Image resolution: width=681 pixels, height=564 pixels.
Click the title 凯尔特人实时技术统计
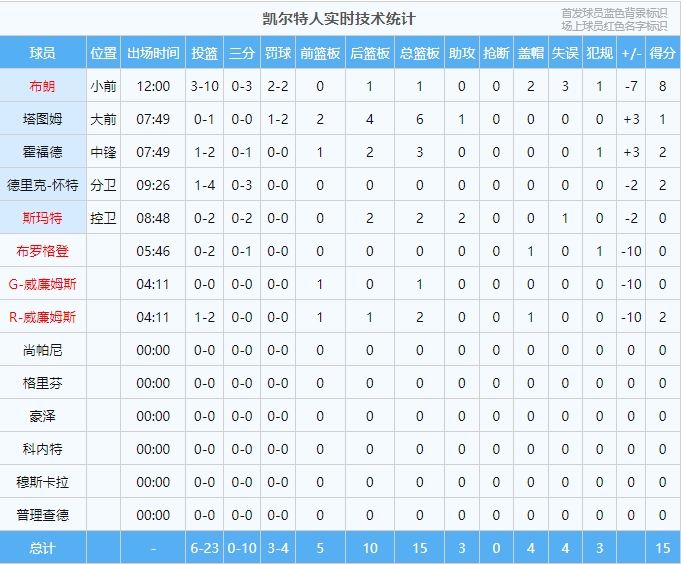[x=339, y=19]
